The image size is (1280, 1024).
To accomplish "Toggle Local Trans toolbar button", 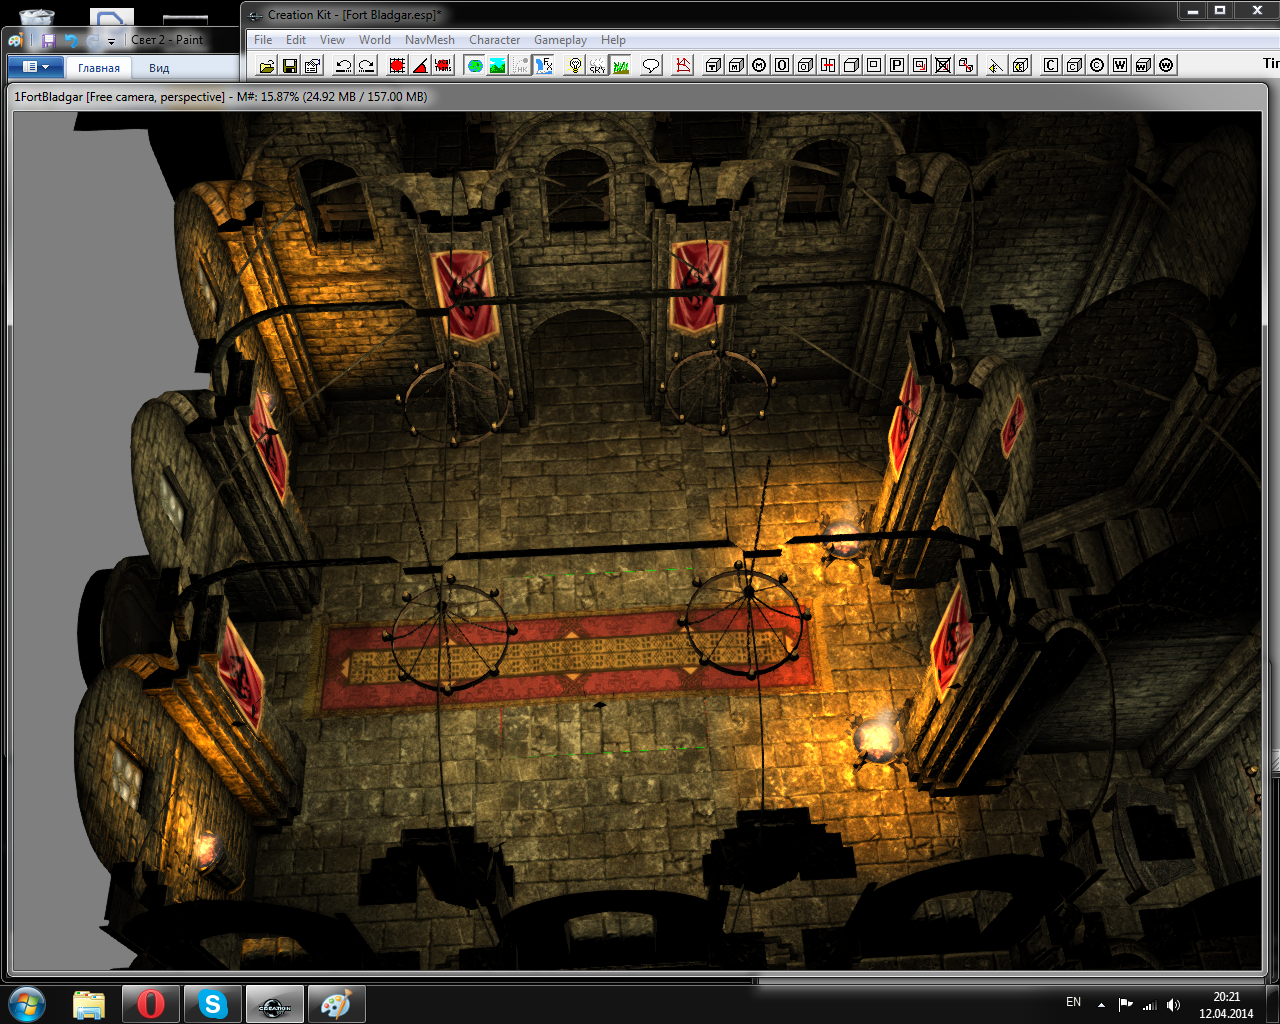I will (445, 65).
